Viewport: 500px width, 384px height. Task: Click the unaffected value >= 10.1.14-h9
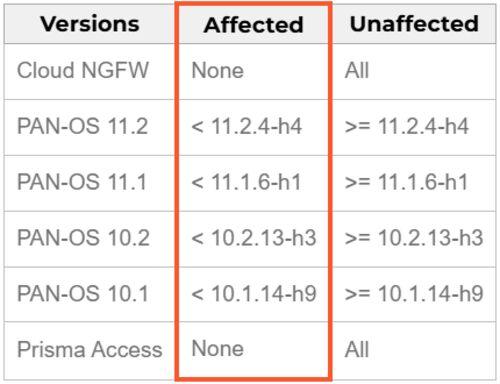[414, 293]
